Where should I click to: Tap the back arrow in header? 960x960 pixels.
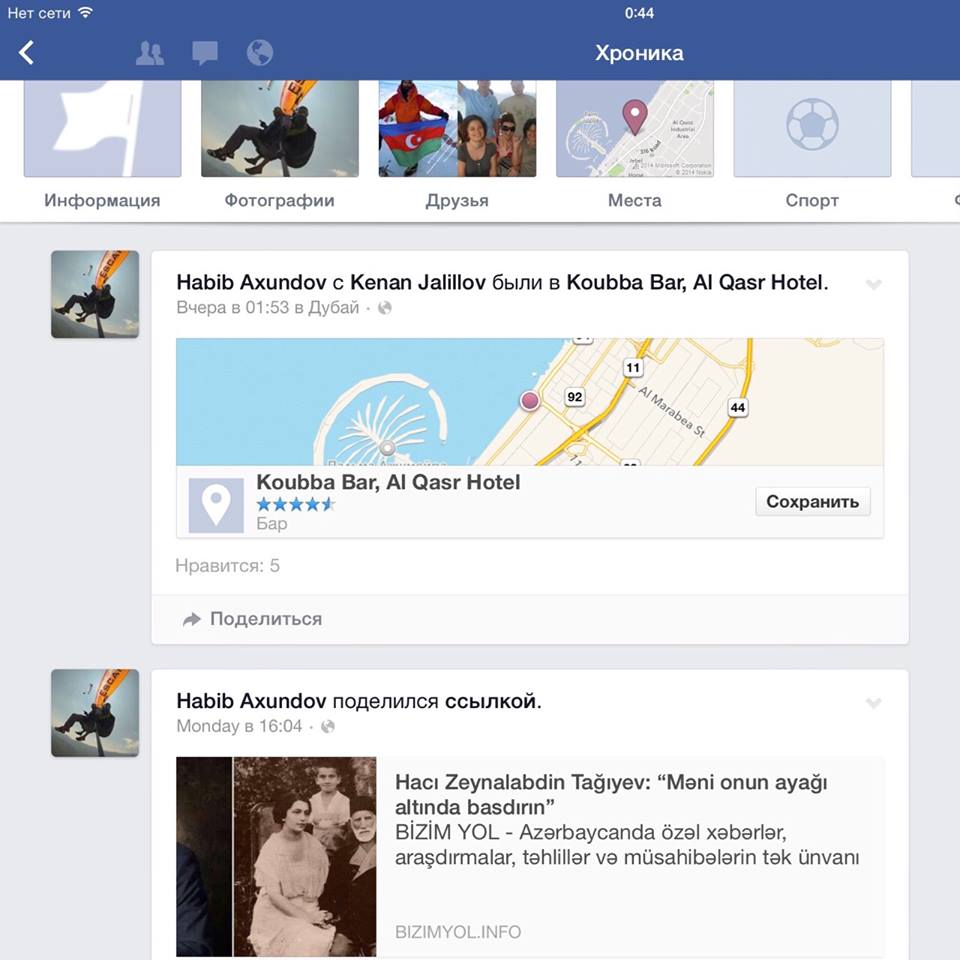click(26, 53)
